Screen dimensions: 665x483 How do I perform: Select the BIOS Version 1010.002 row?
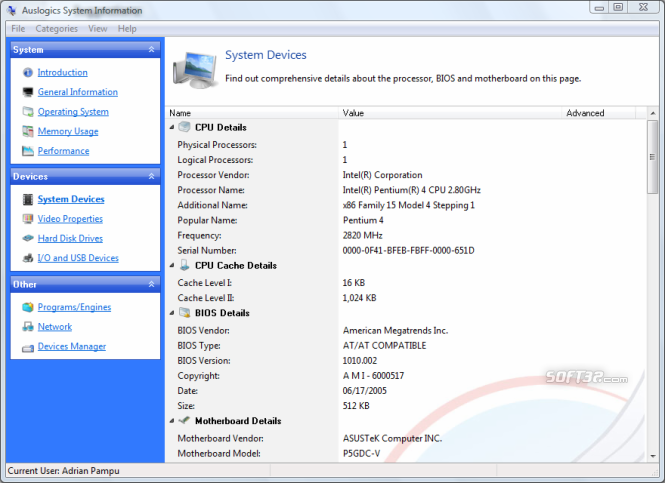[406, 360]
